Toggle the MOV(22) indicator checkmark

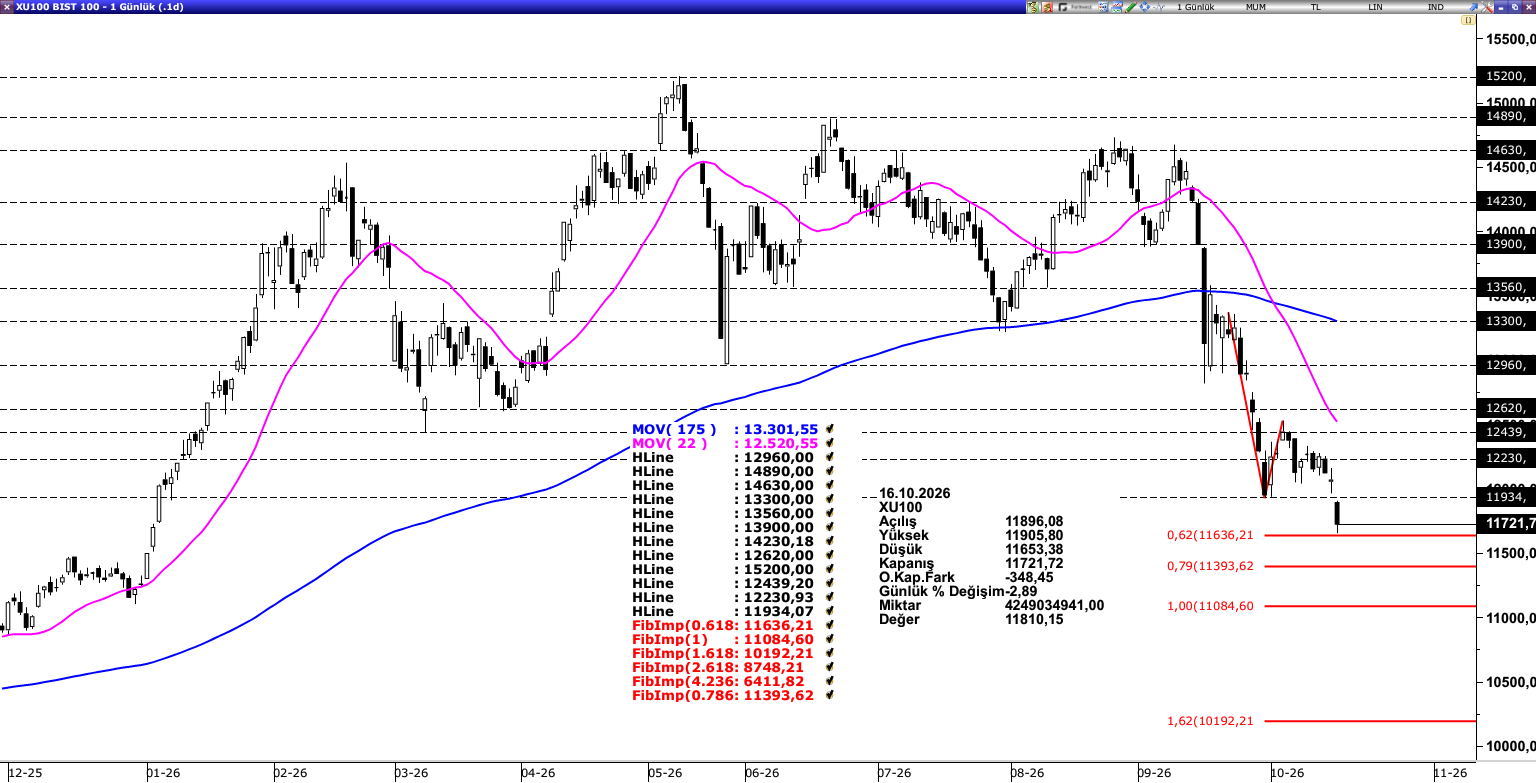[x=830, y=443]
